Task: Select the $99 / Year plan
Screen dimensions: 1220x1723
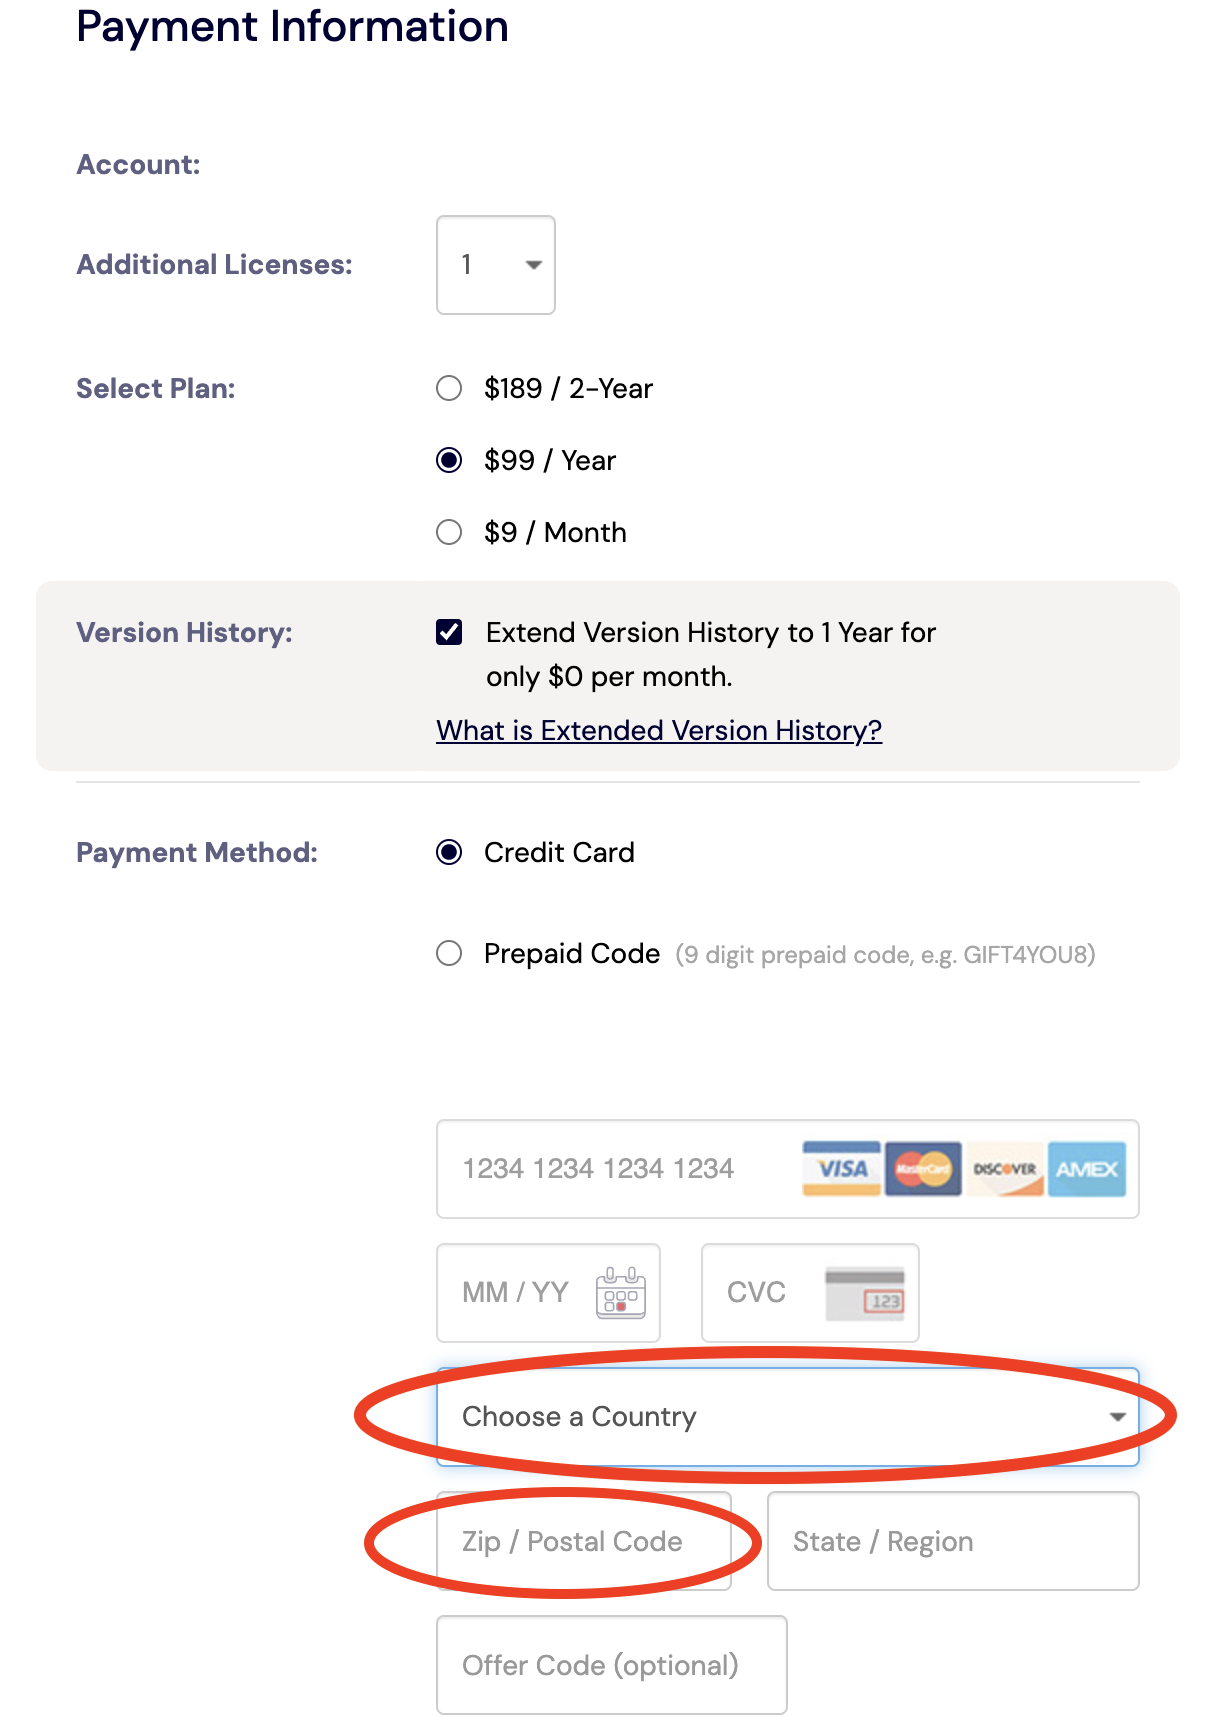Action: 449,460
